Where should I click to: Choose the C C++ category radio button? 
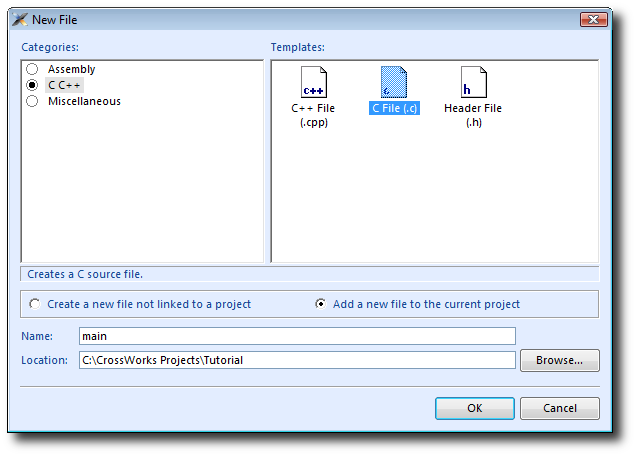[x=33, y=85]
